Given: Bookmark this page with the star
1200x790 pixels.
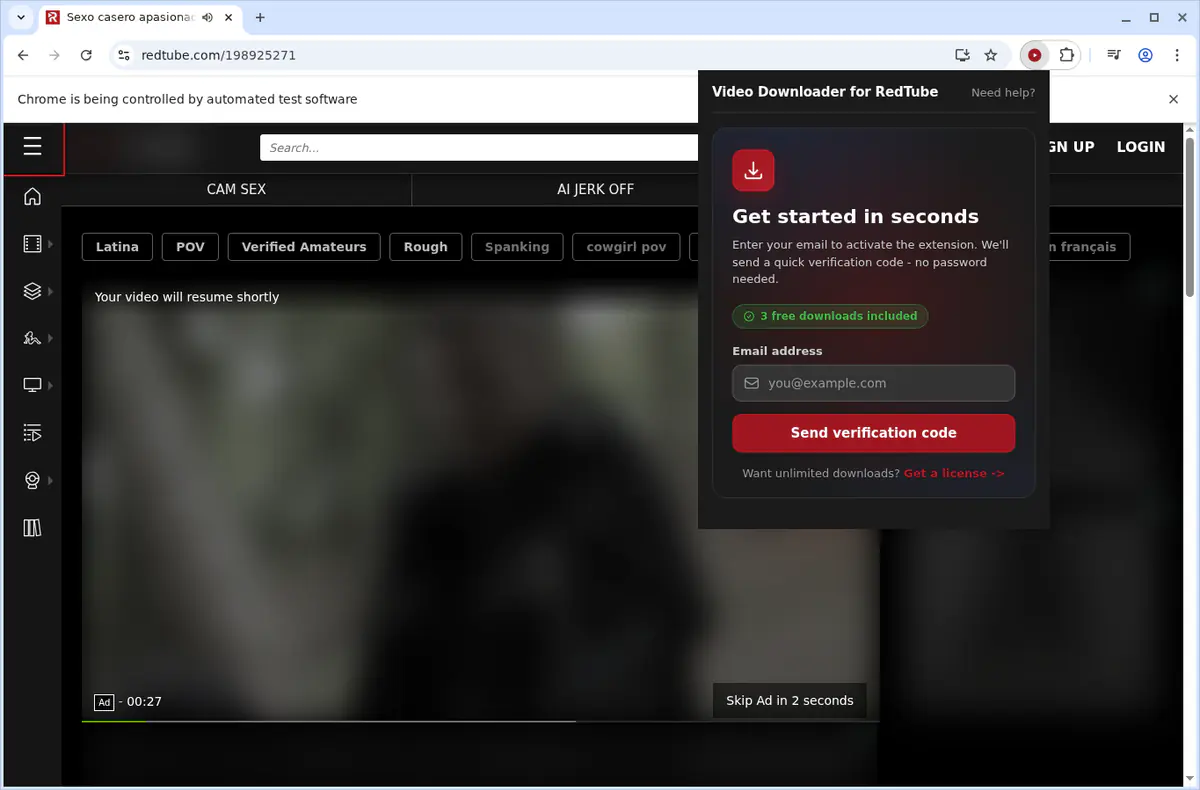Looking at the screenshot, I should [x=991, y=56].
